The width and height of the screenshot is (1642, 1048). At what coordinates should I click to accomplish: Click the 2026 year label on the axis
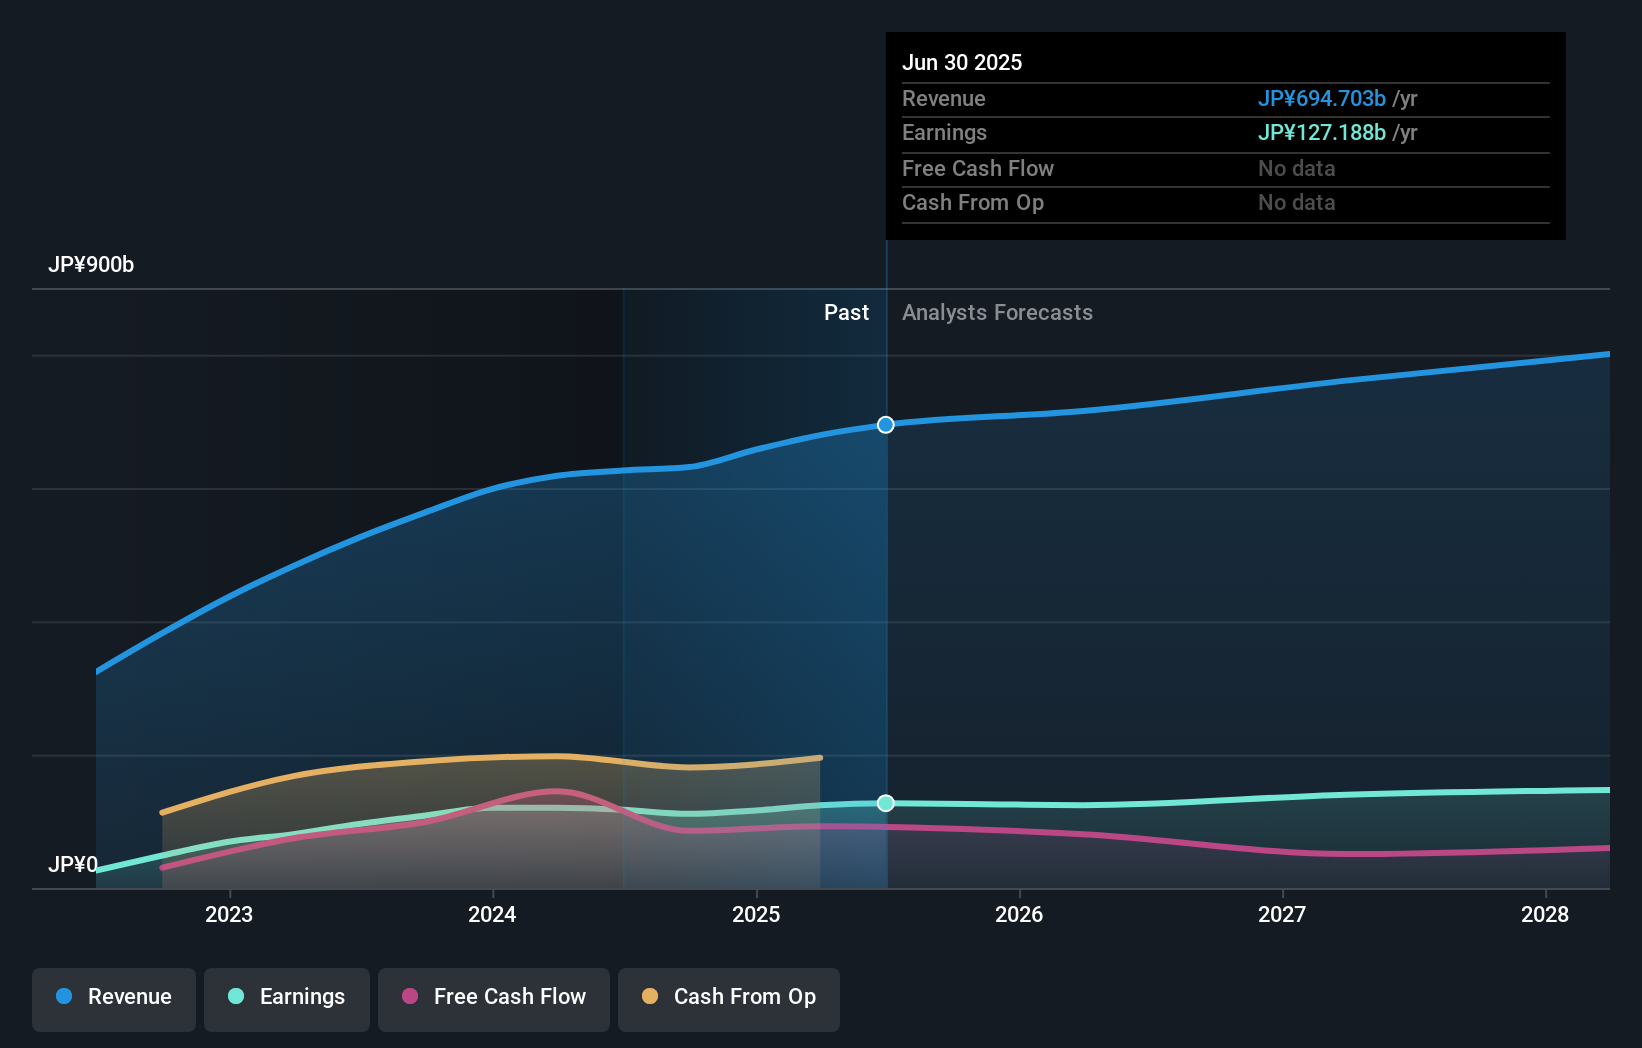click(1019, 914)
